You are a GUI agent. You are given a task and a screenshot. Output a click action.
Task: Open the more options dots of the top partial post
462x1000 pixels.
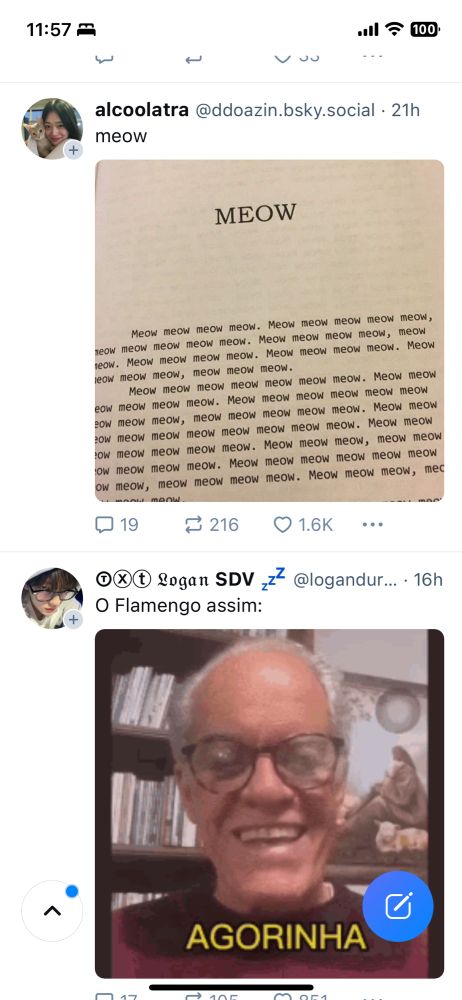coord(373,57)
